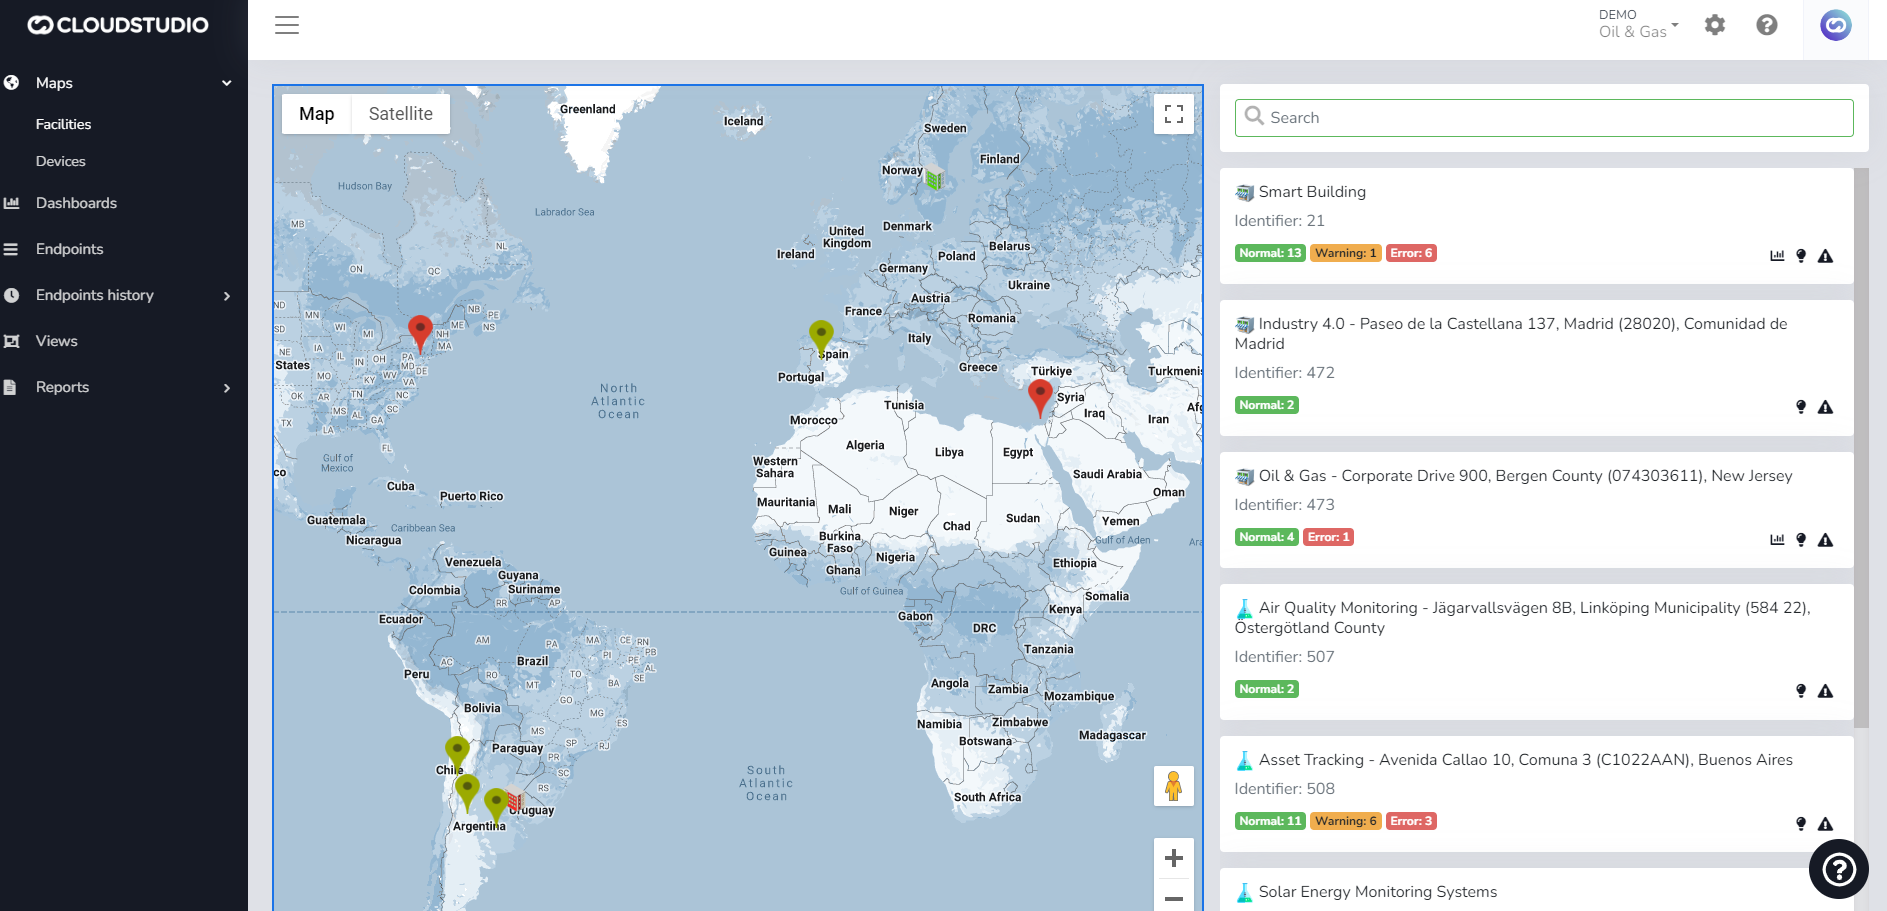Click the Street View pegman icon
Screen dimensions: 1887x911
(1174, 786)
